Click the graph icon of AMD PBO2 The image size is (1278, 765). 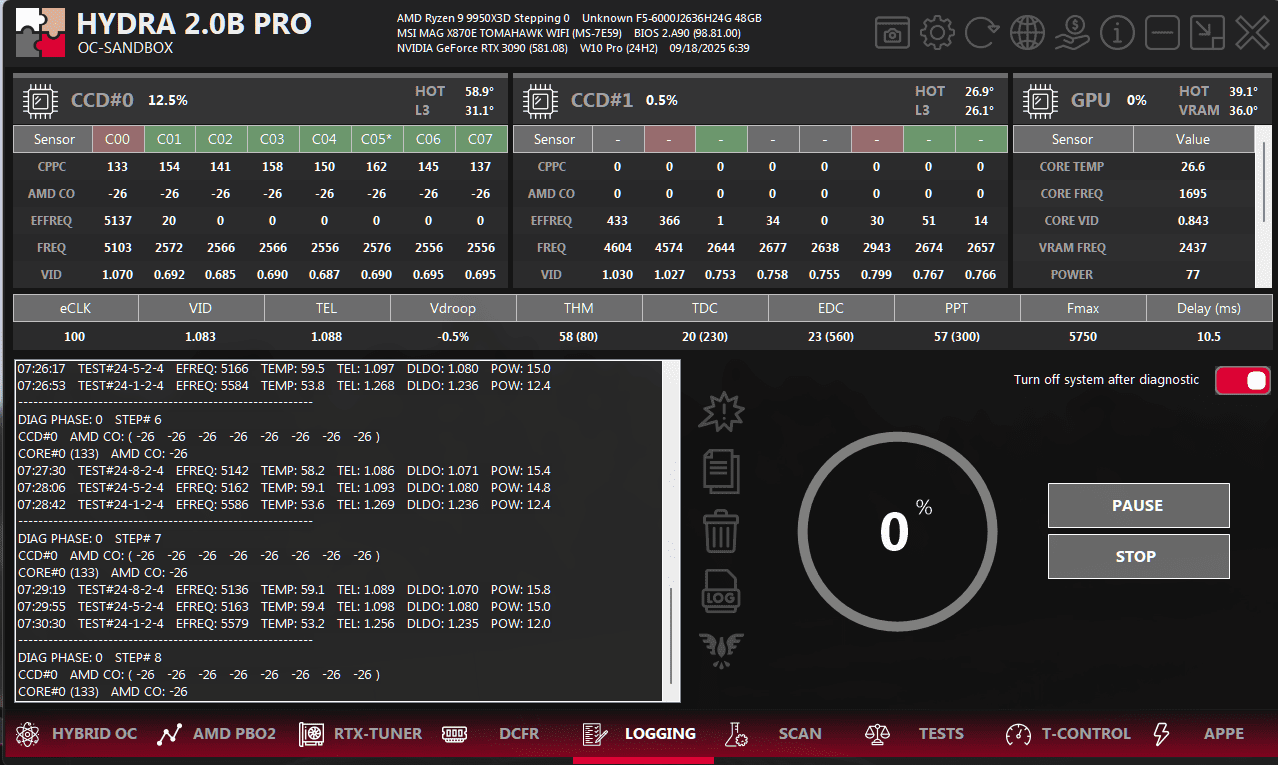(x=169, y=734)
